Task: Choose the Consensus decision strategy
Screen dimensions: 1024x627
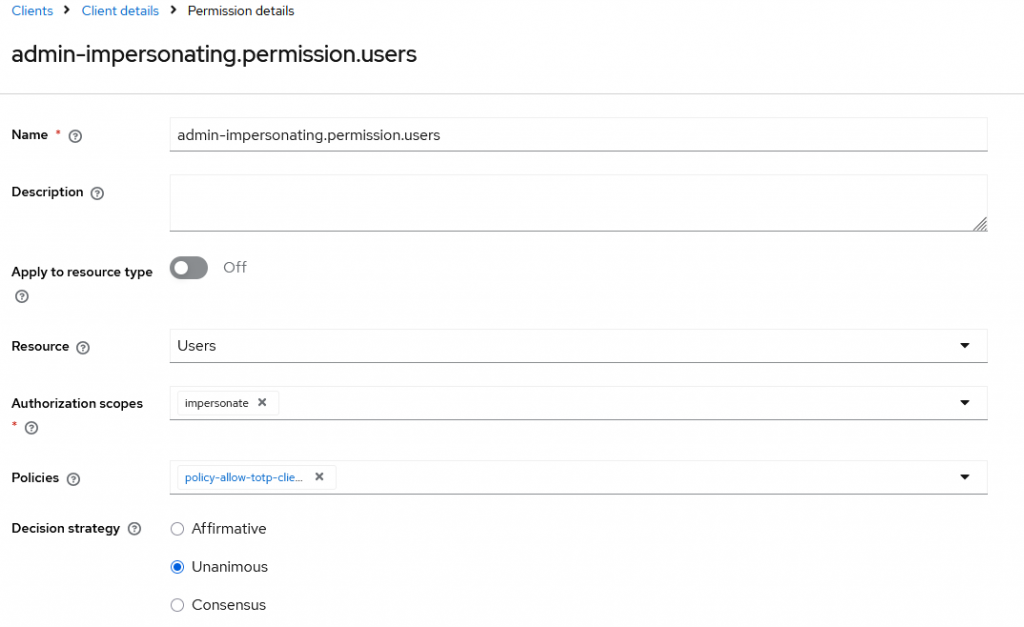Action: tap(178, 605)
